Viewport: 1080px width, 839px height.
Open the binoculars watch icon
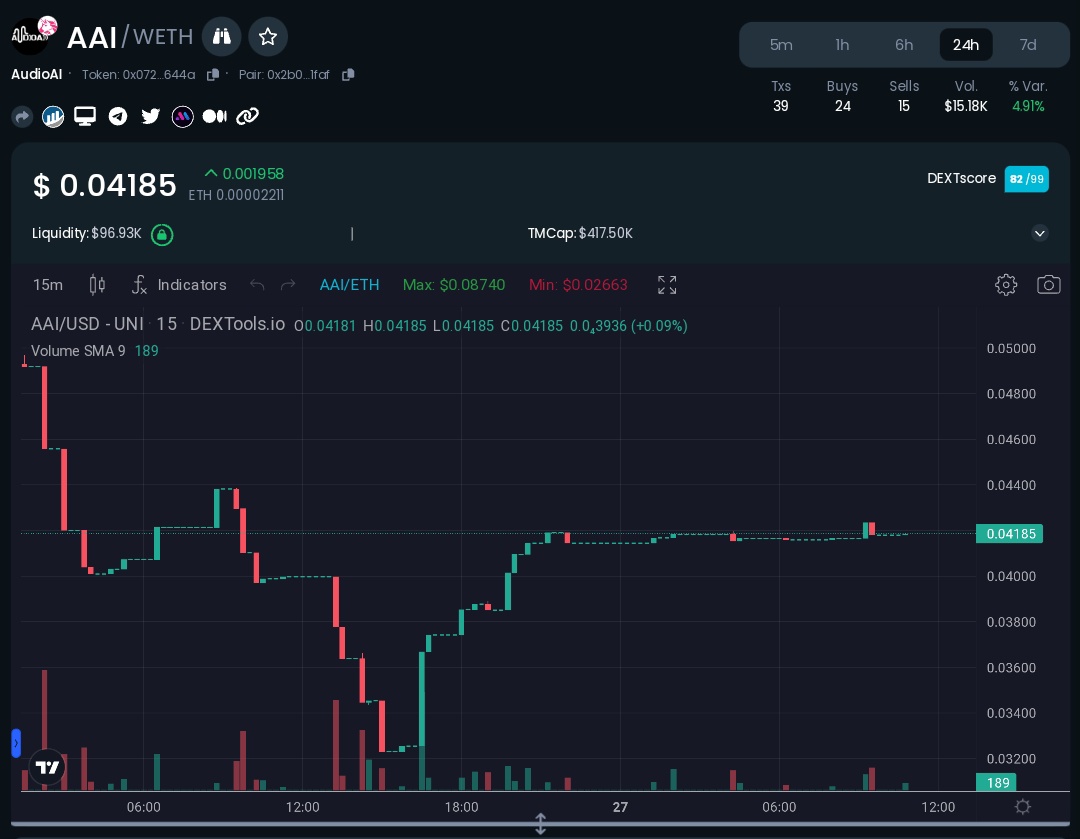click(221, 37)
